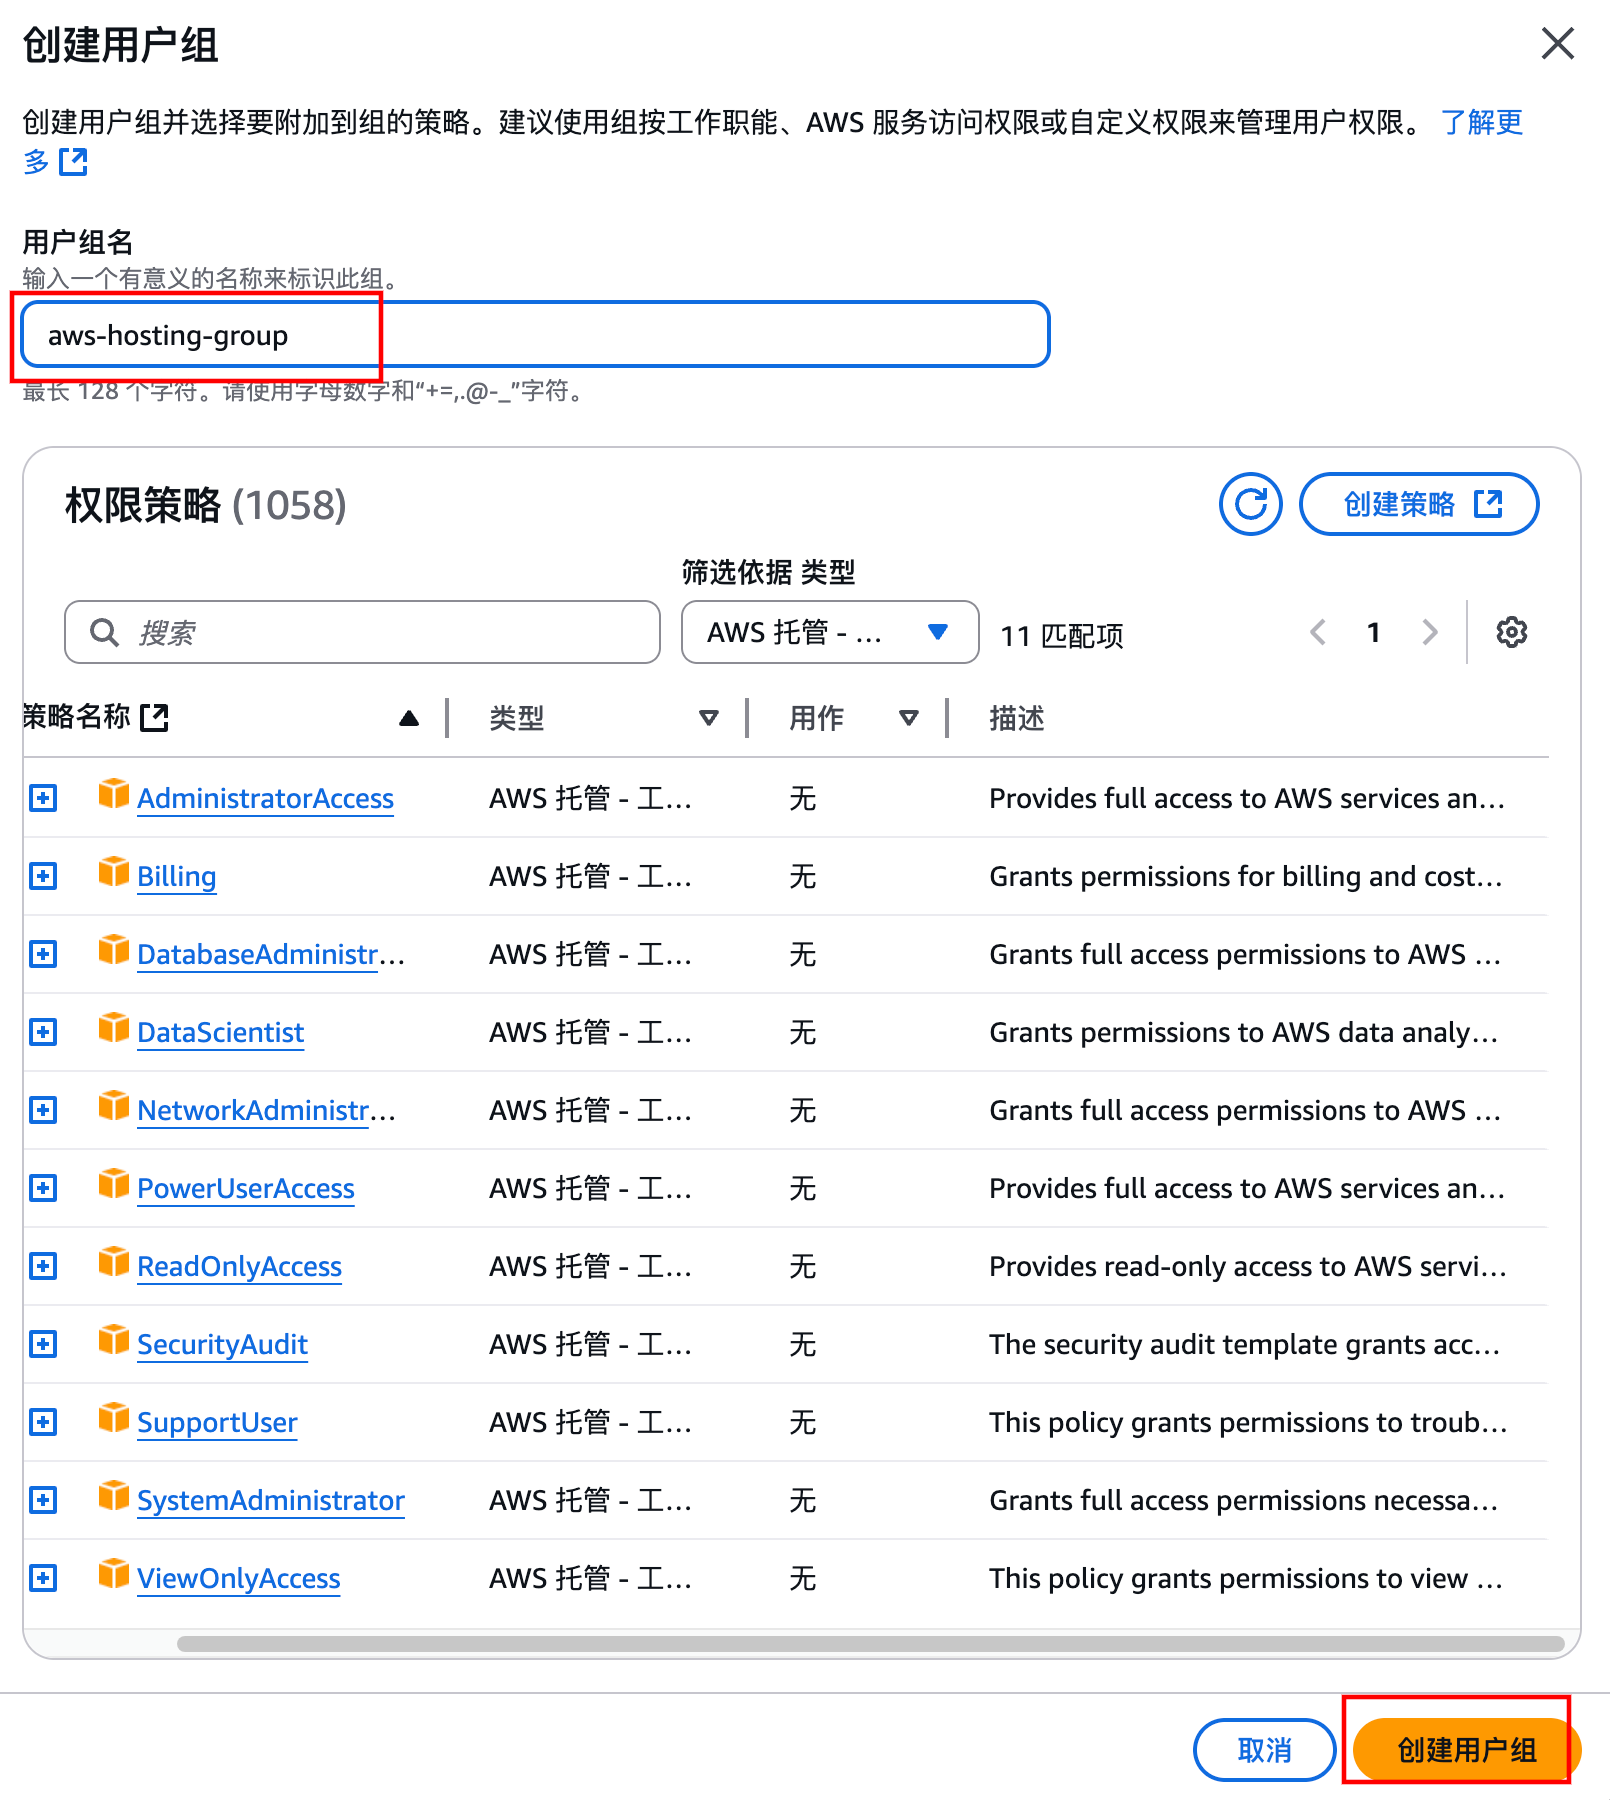Image resolution: width=1610 pixels, height=1800 pixels.
Task: Click the sort arrow on 策略名称 column
Action: tap(409, 717)
